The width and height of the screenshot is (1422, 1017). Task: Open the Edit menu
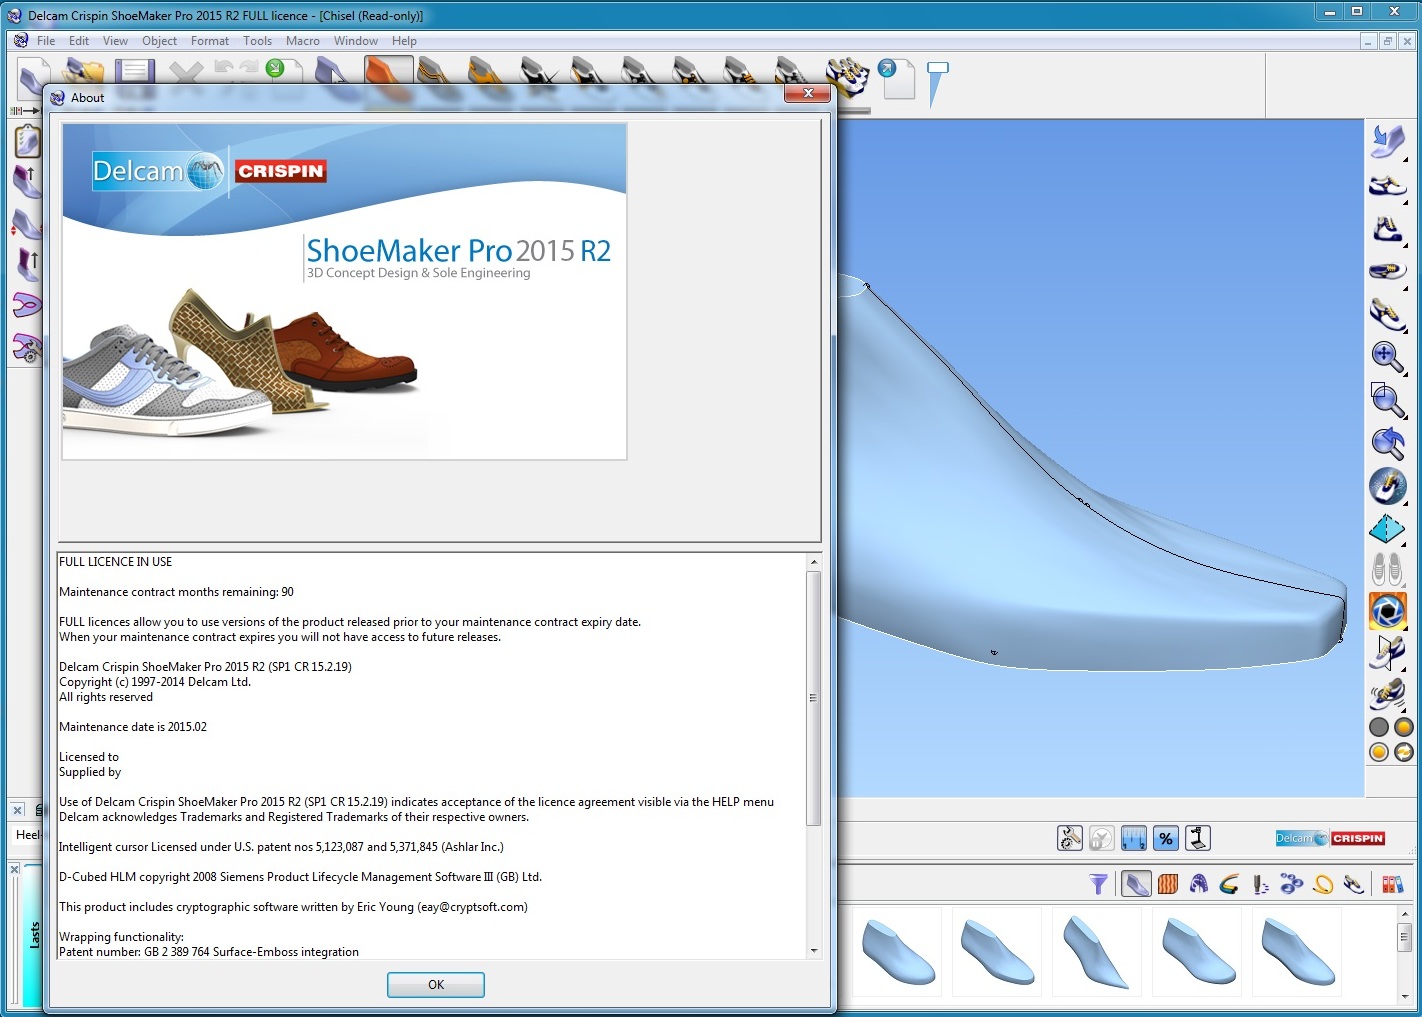tap(79, 41)
